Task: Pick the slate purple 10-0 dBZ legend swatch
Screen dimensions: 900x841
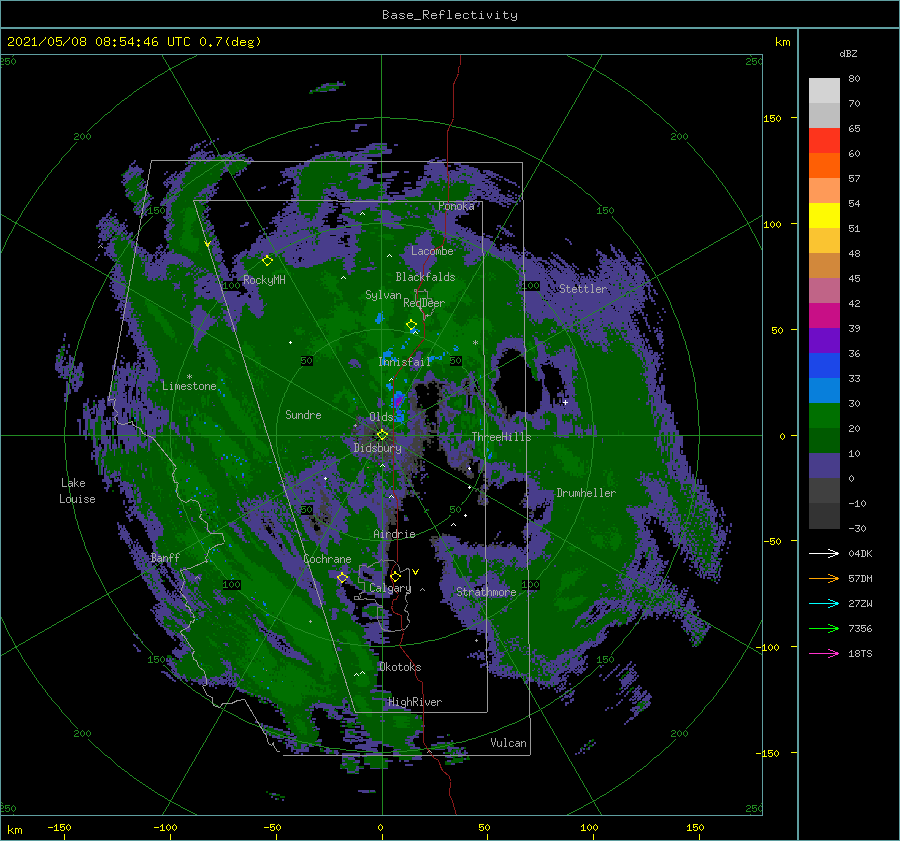Action: 824,466
